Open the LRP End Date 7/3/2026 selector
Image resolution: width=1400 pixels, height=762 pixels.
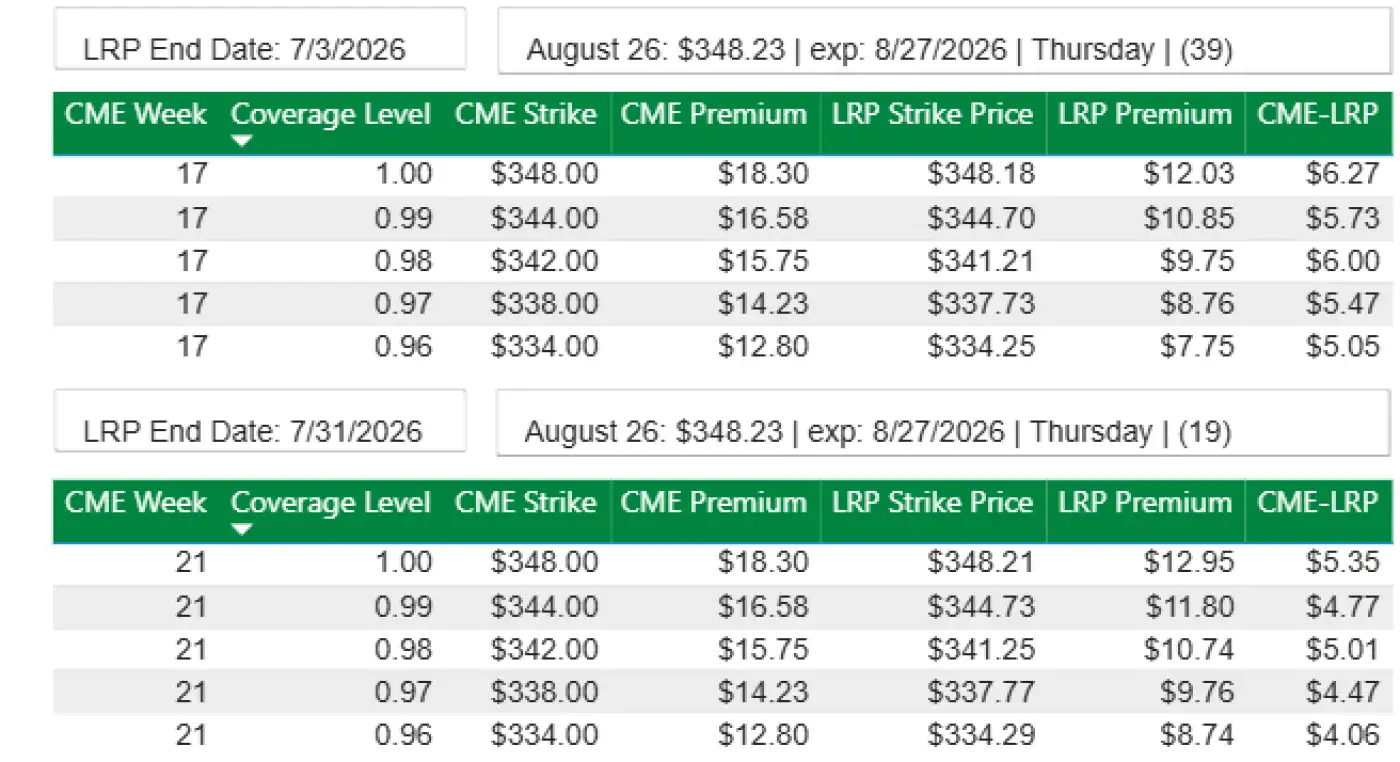[x=260, y=49]
